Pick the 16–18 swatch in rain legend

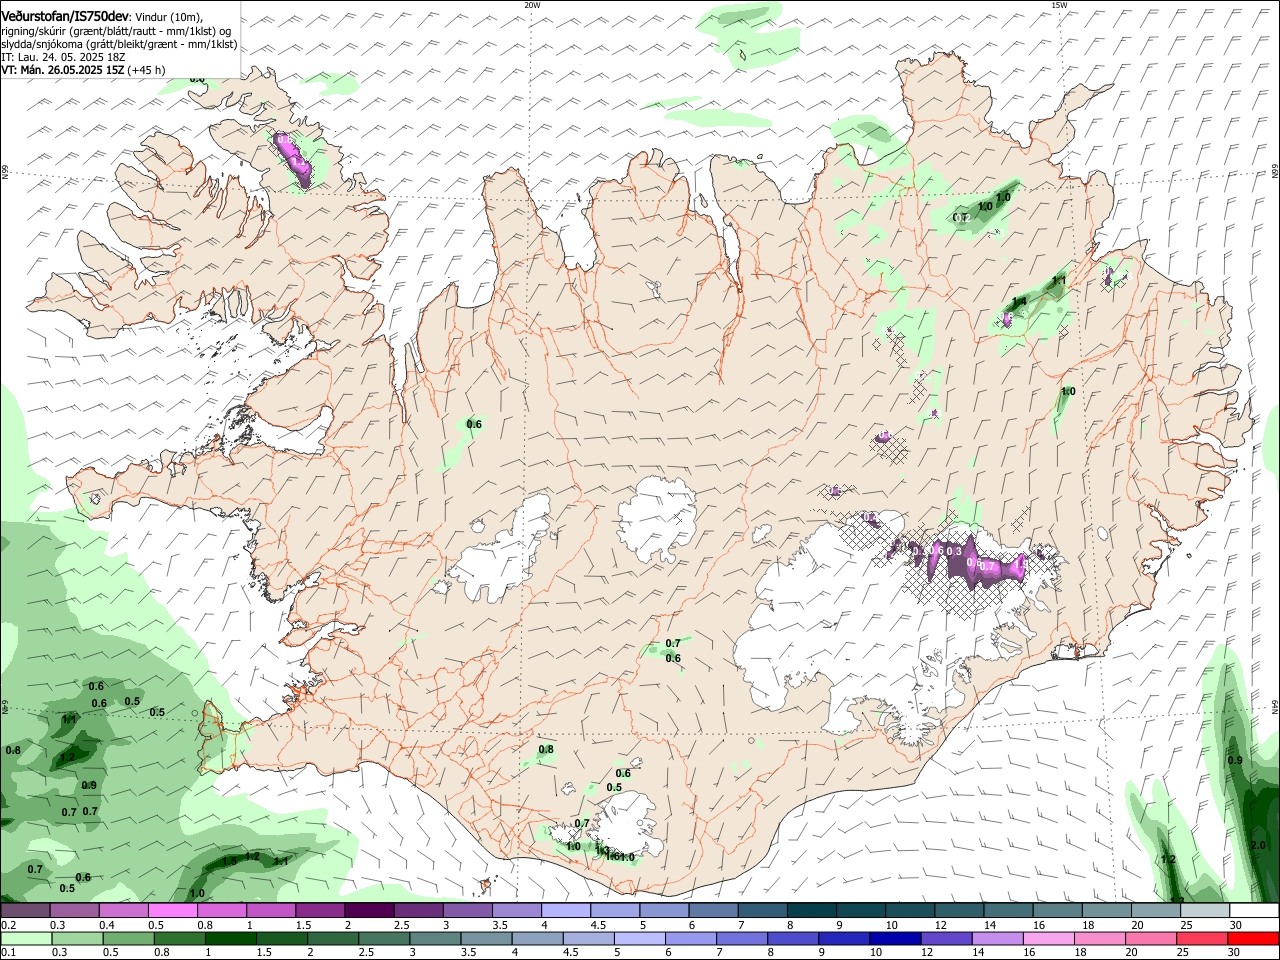[1048, 939]
